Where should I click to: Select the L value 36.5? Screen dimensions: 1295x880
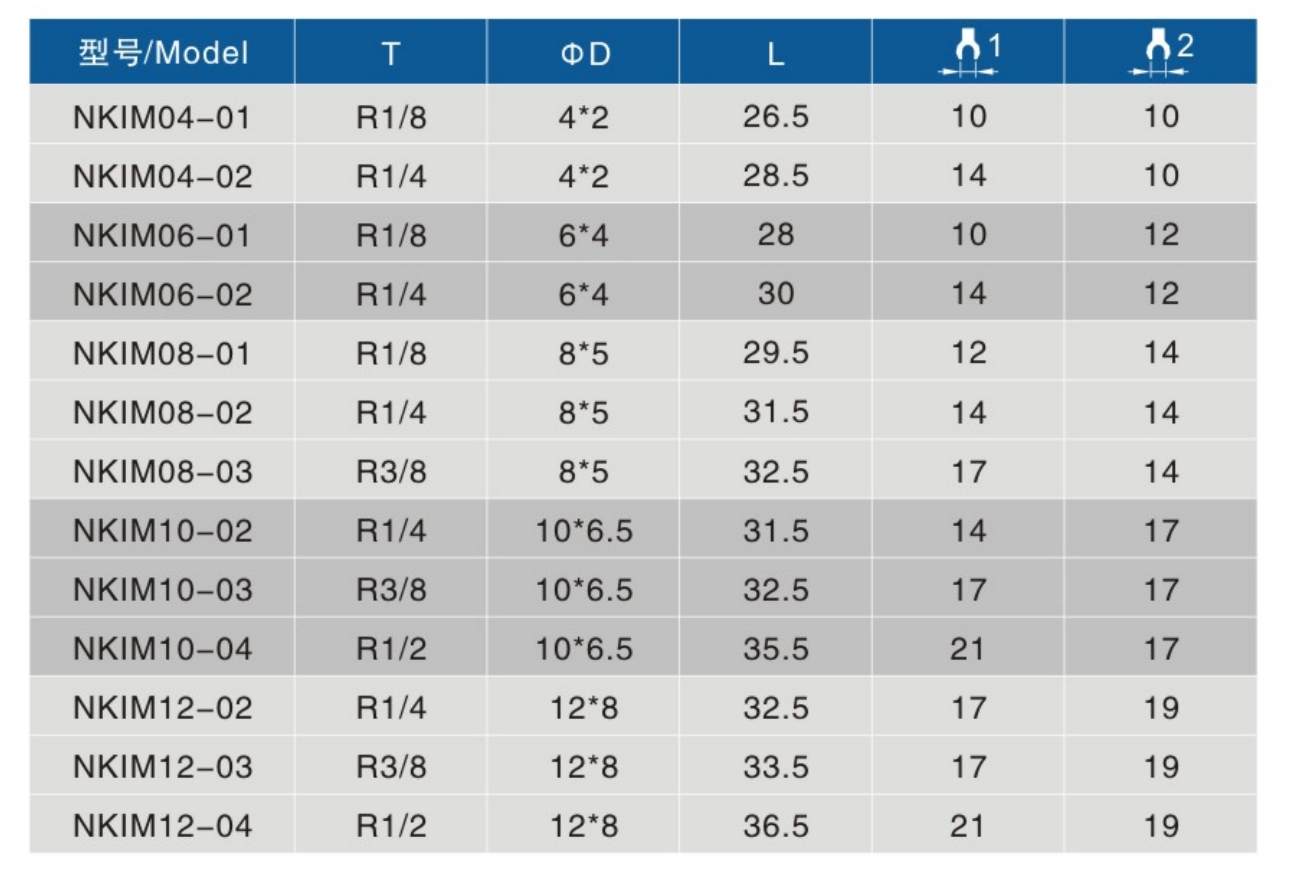[x=775, y=826]
